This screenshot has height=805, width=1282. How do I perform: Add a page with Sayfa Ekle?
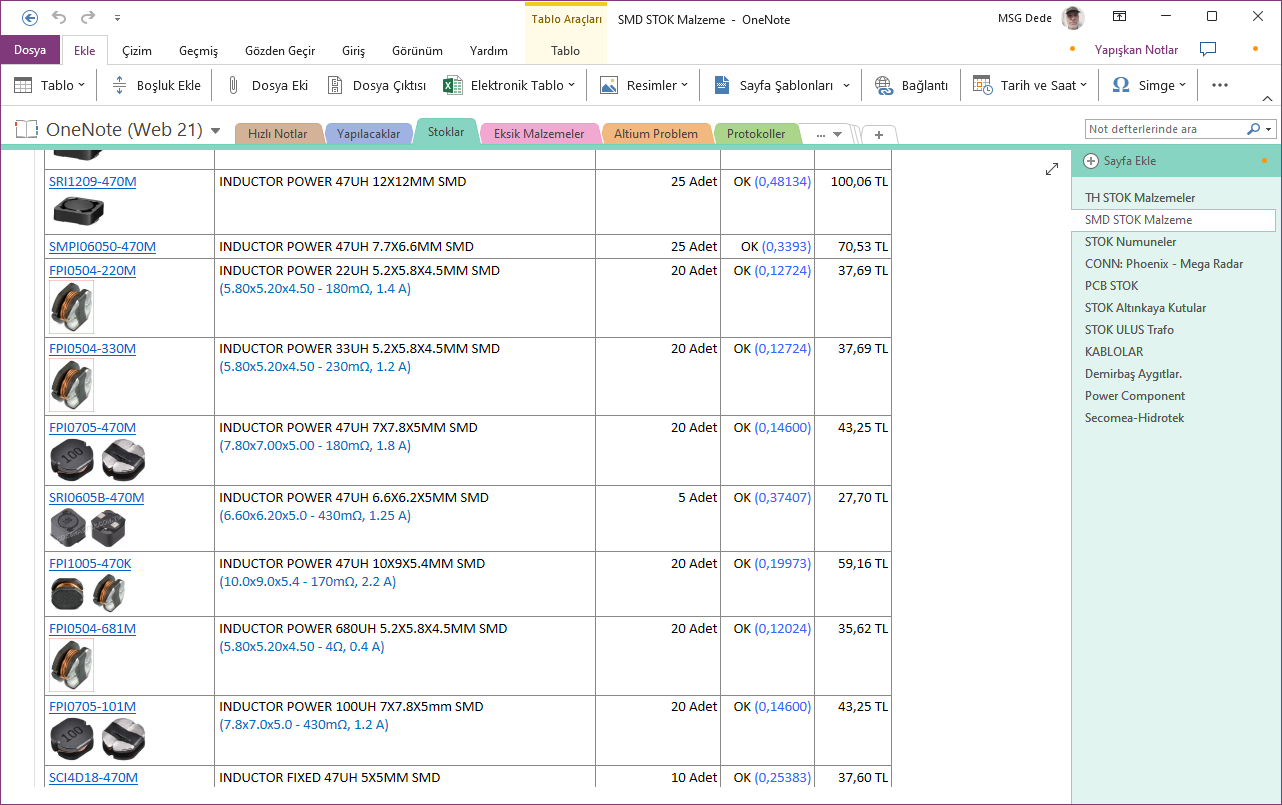point(1120,161)
